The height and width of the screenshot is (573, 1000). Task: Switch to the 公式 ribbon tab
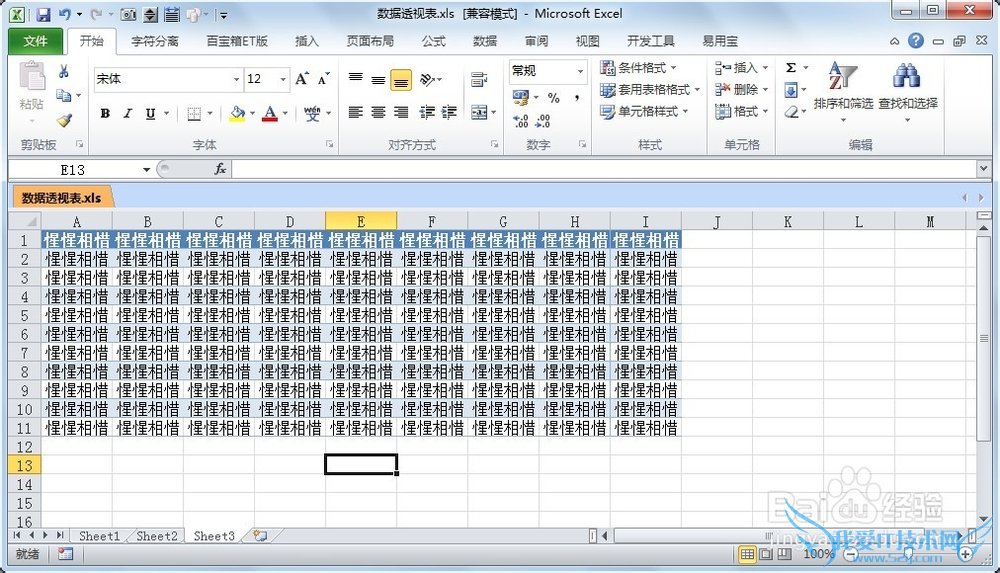(434, 41)
